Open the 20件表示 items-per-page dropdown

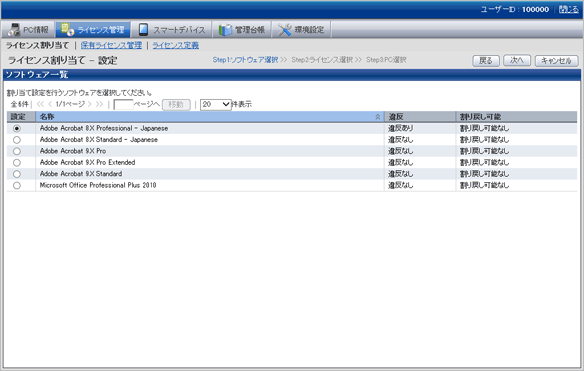pos(216,105)
